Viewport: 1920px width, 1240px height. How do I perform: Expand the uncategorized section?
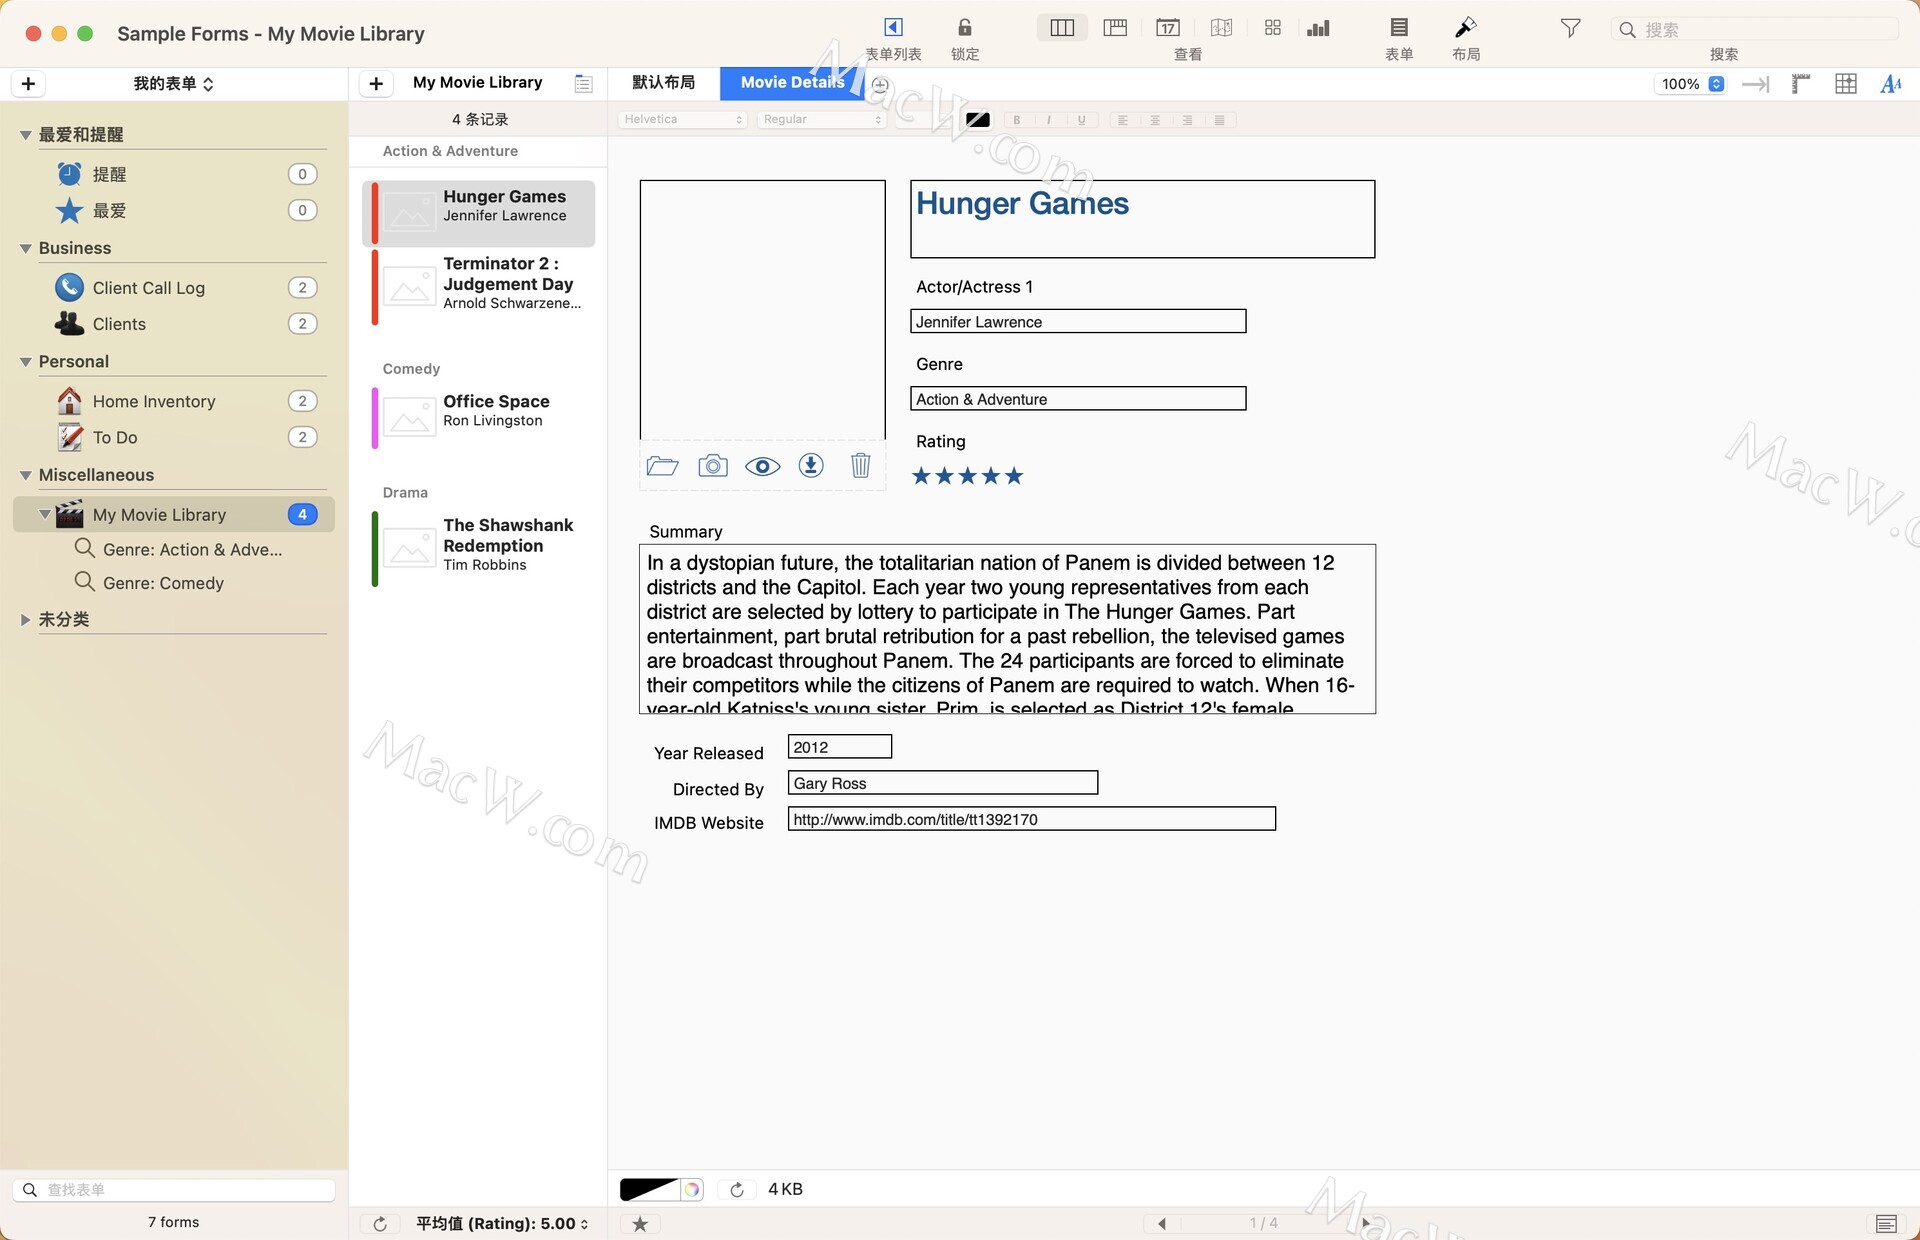pos(26,620)
